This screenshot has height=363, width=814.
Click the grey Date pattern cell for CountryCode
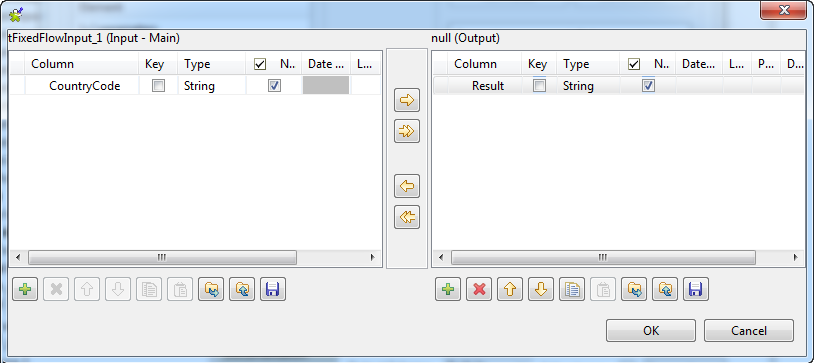tap(326, 86)
